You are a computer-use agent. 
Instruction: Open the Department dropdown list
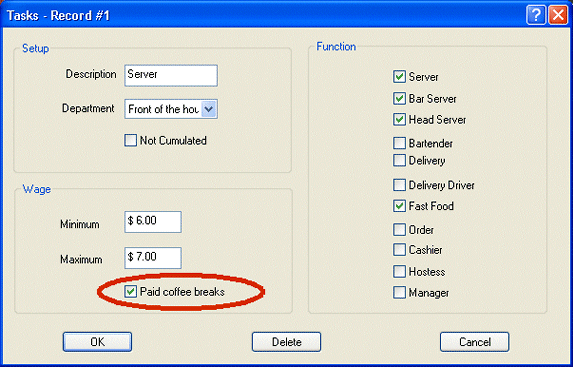(209, 109)
